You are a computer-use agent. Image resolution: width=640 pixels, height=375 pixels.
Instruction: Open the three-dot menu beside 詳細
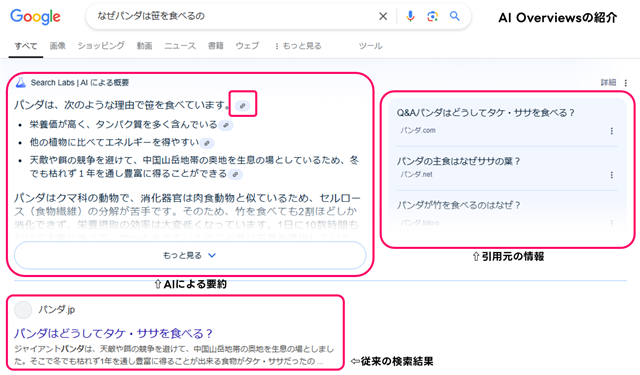tap(626, 83)
